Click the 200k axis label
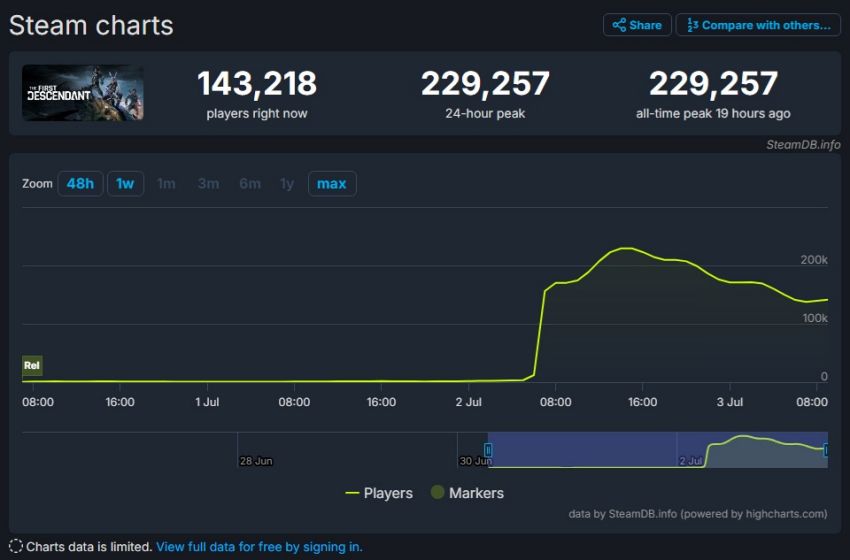Image resolution: width=850 pixels, height=560 pixels. (x=814, y=260)
